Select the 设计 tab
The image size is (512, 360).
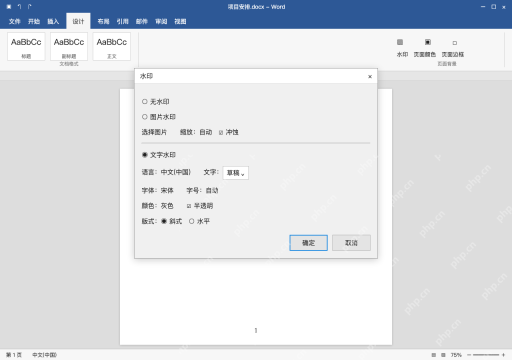[x=78, y=21]
